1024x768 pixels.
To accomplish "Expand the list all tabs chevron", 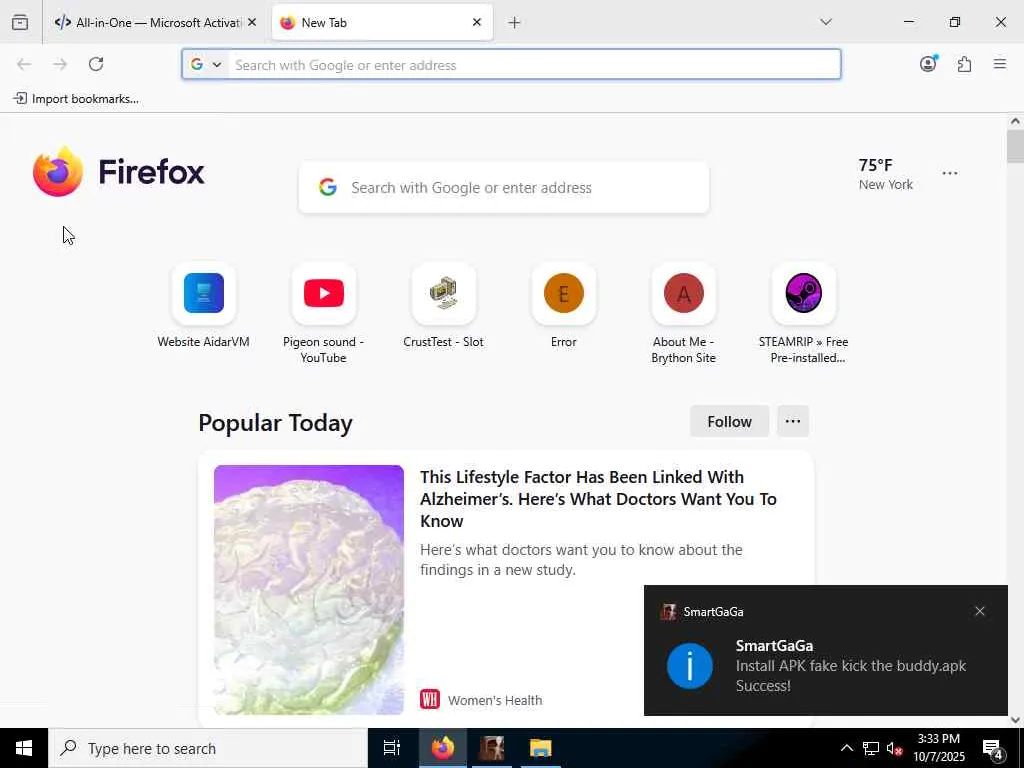I will pyautogui.click(x=826, y=22).
